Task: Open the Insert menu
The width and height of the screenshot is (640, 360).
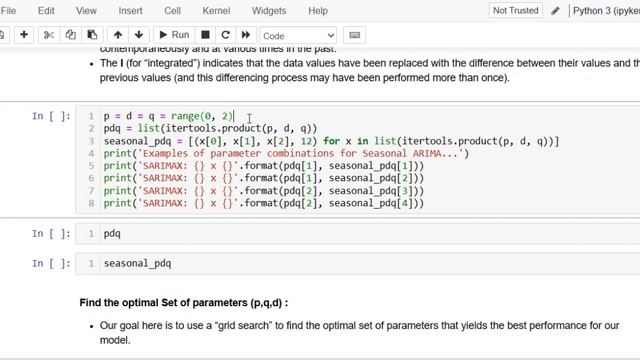Action: (x=131, y=11)
